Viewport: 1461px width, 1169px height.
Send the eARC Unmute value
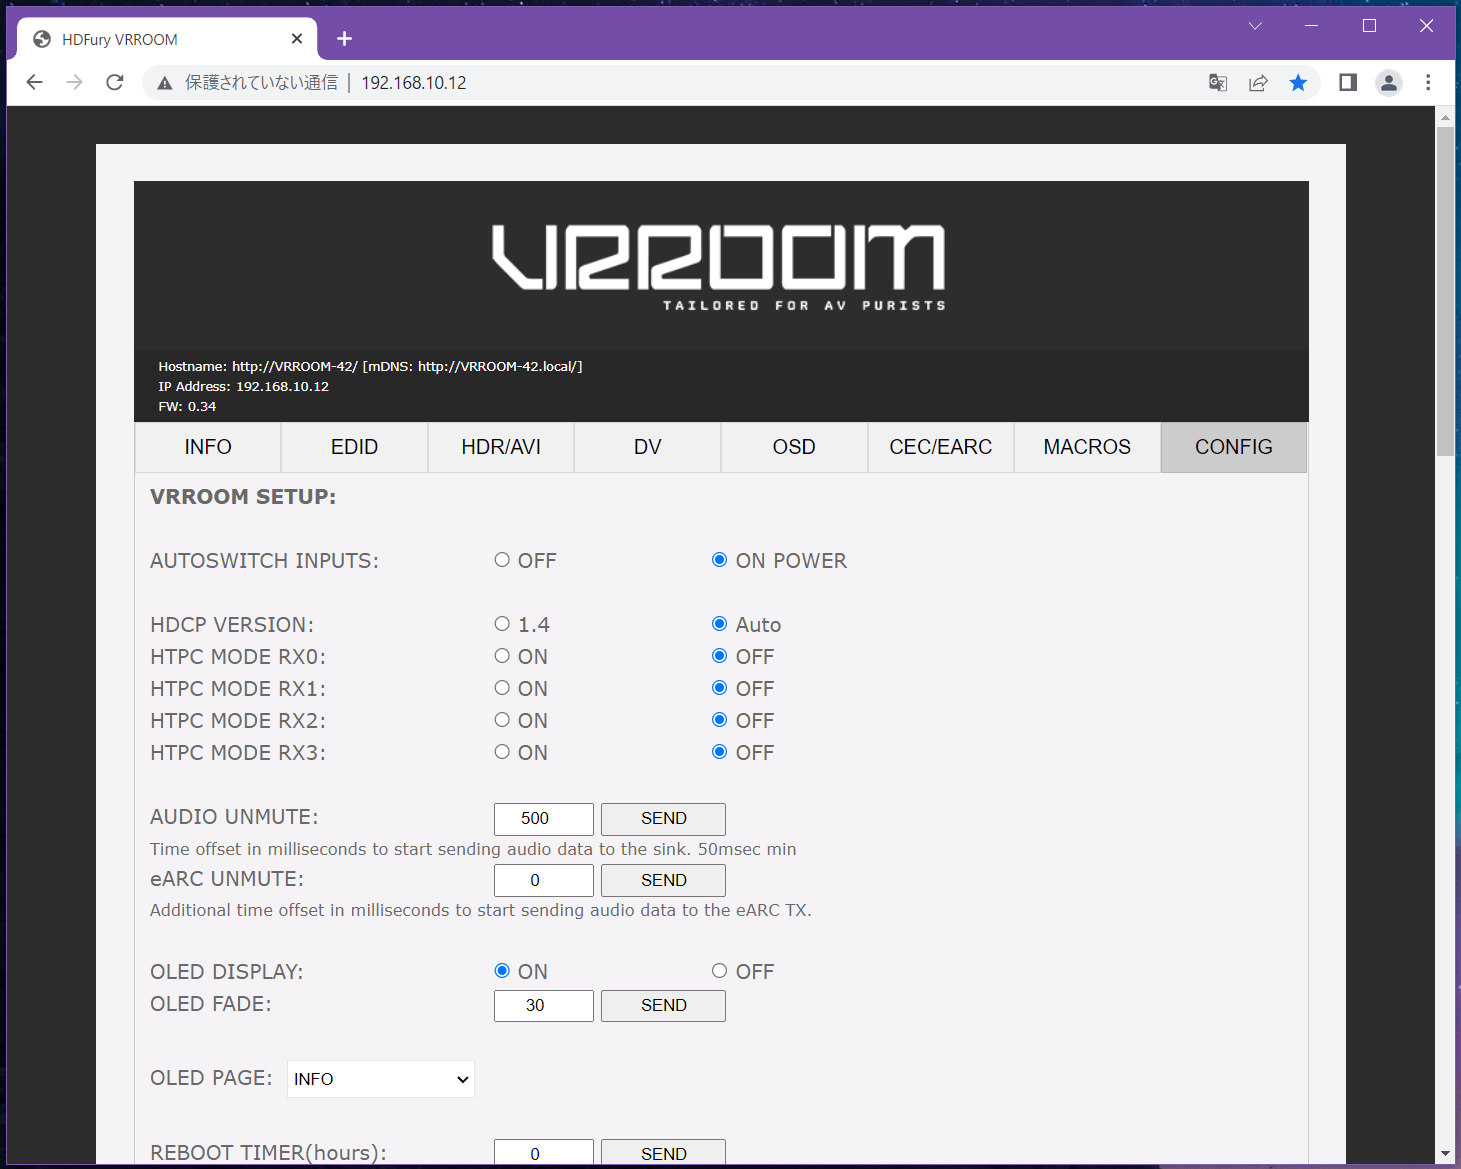tap(663, 881)
